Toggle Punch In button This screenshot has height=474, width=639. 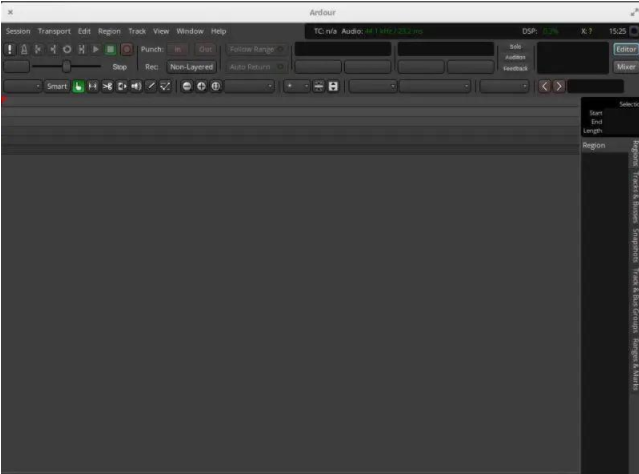(178, 49)
